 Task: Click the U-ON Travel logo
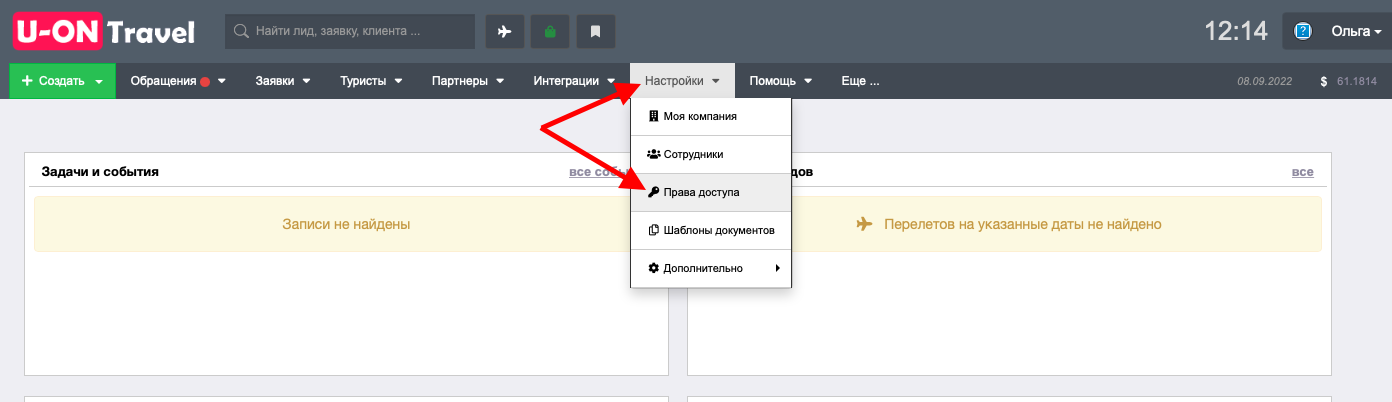pos(104,32)
